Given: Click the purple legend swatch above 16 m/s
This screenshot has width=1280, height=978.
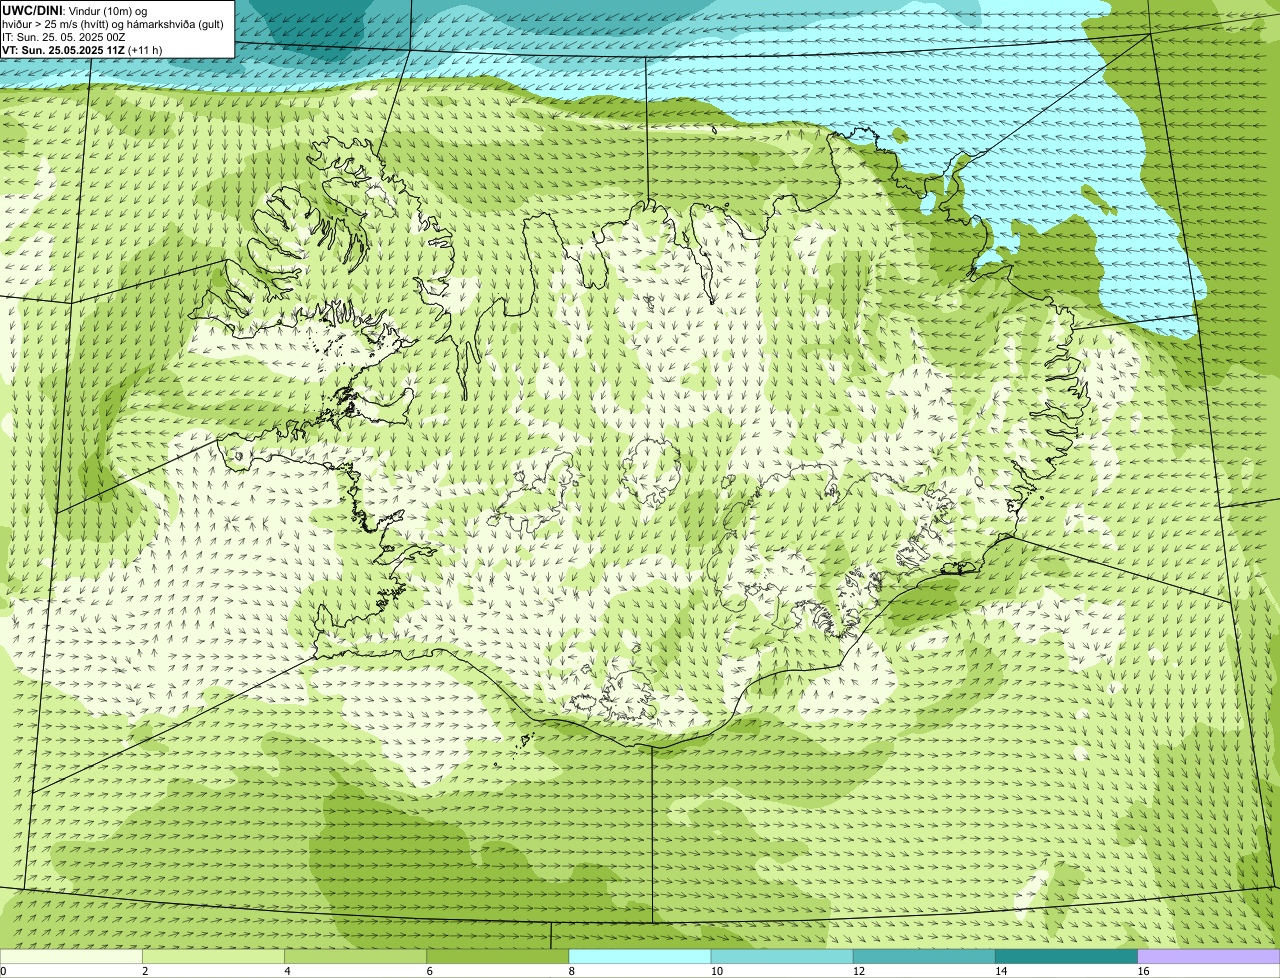Looking at the screenshot, I should tap(1209, 956).
